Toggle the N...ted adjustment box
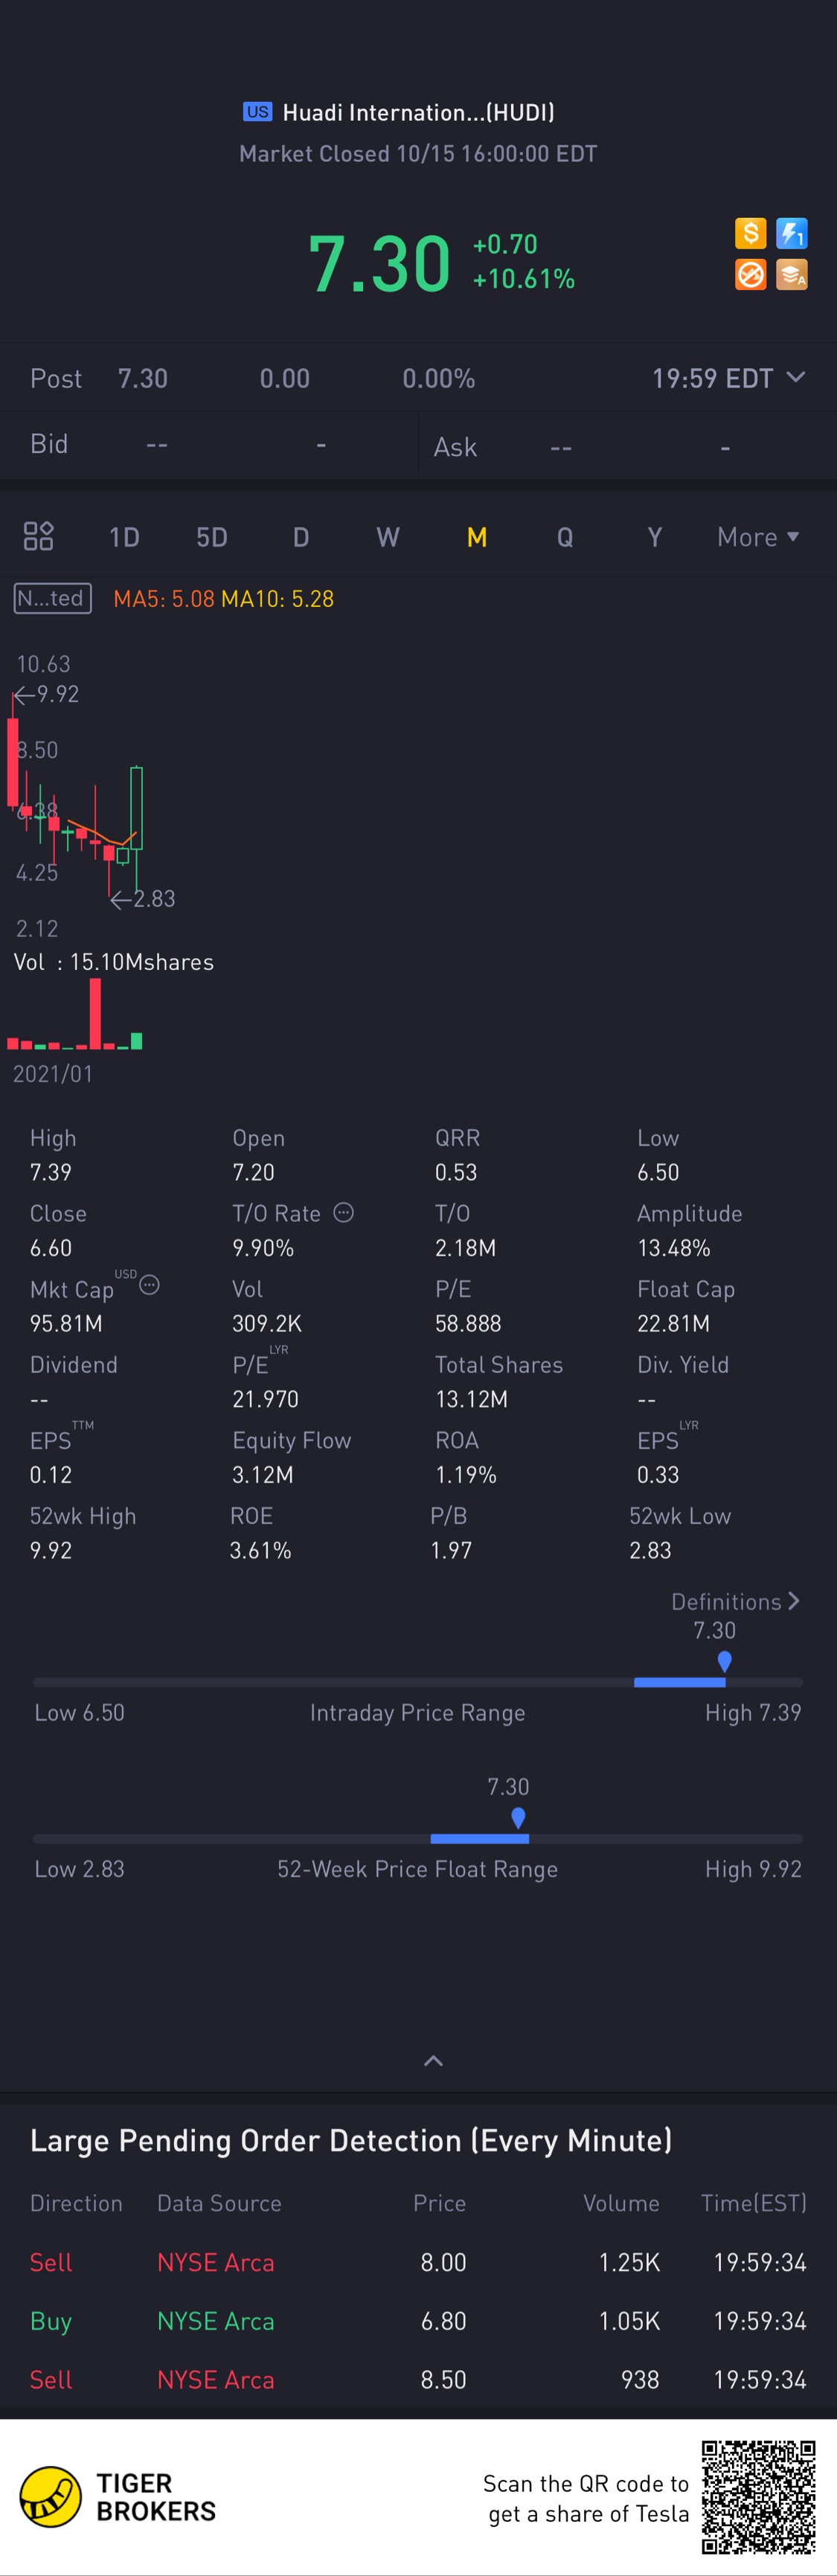The width and height of the screenshot is (837, 2576). (52, 598)
